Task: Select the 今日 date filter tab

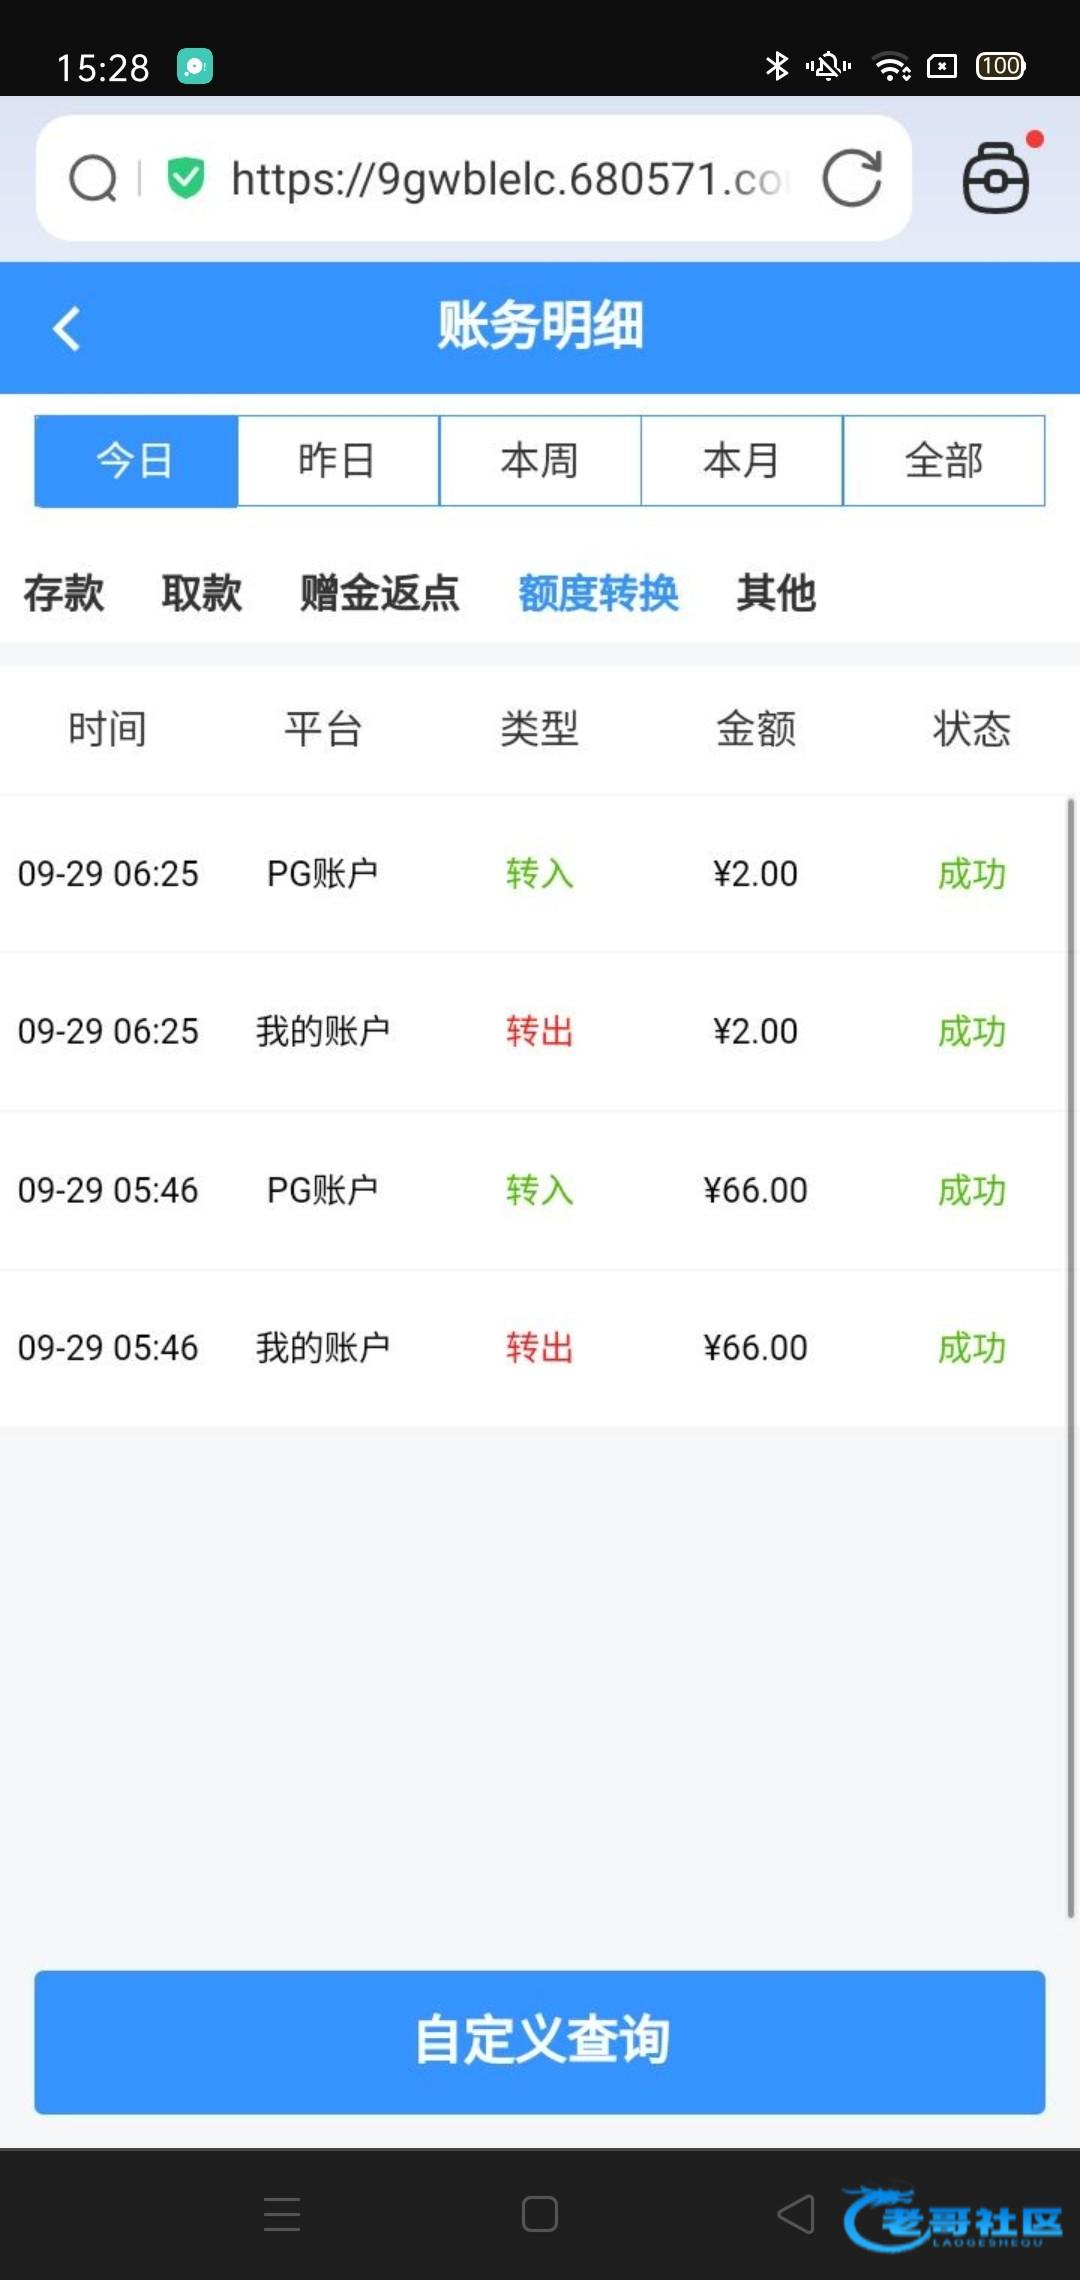Action: coord(136,461)
